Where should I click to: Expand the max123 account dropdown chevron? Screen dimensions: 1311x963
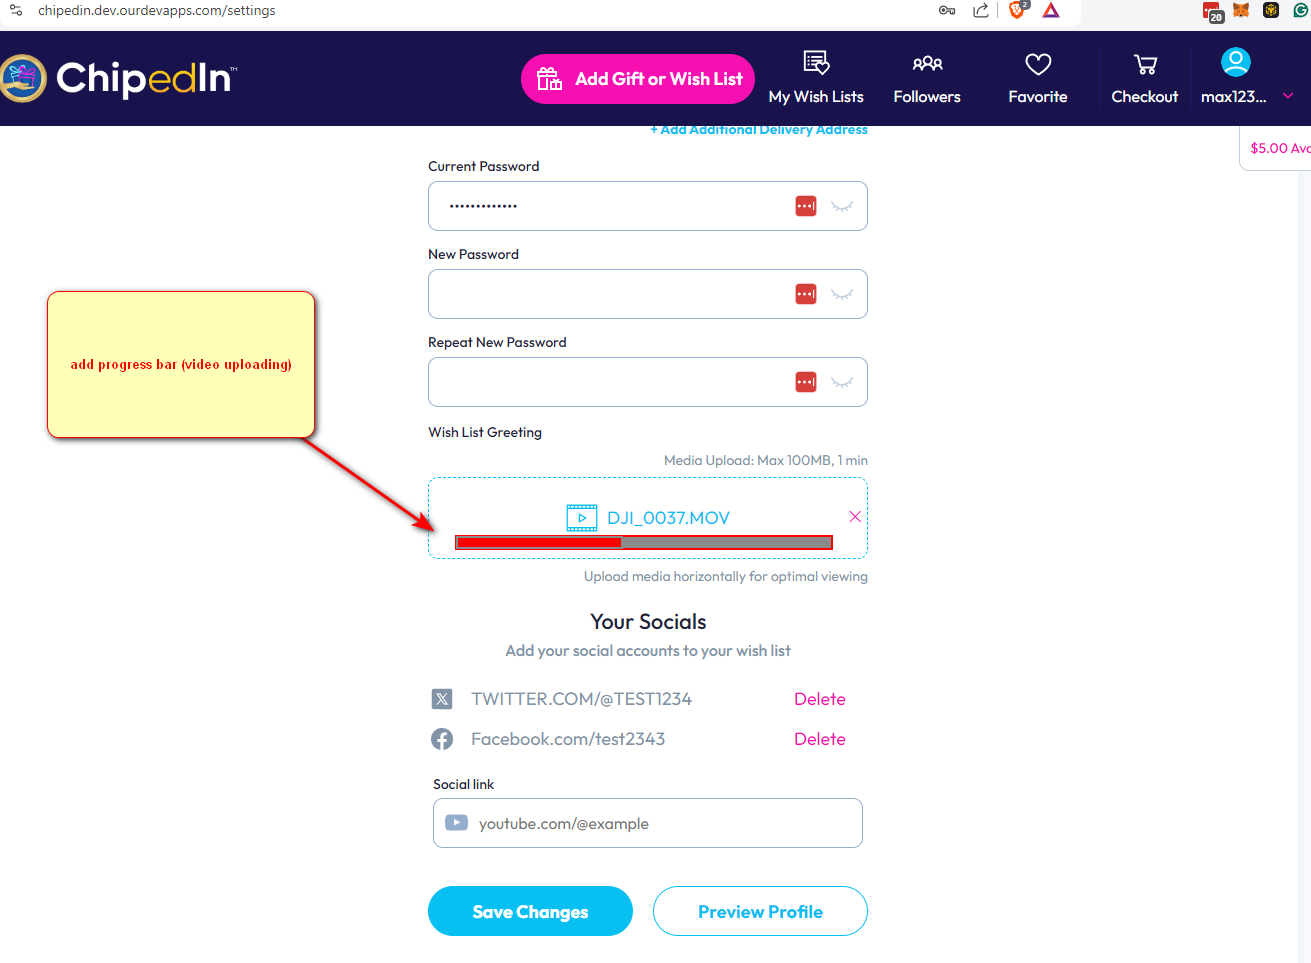point(1288,96)
